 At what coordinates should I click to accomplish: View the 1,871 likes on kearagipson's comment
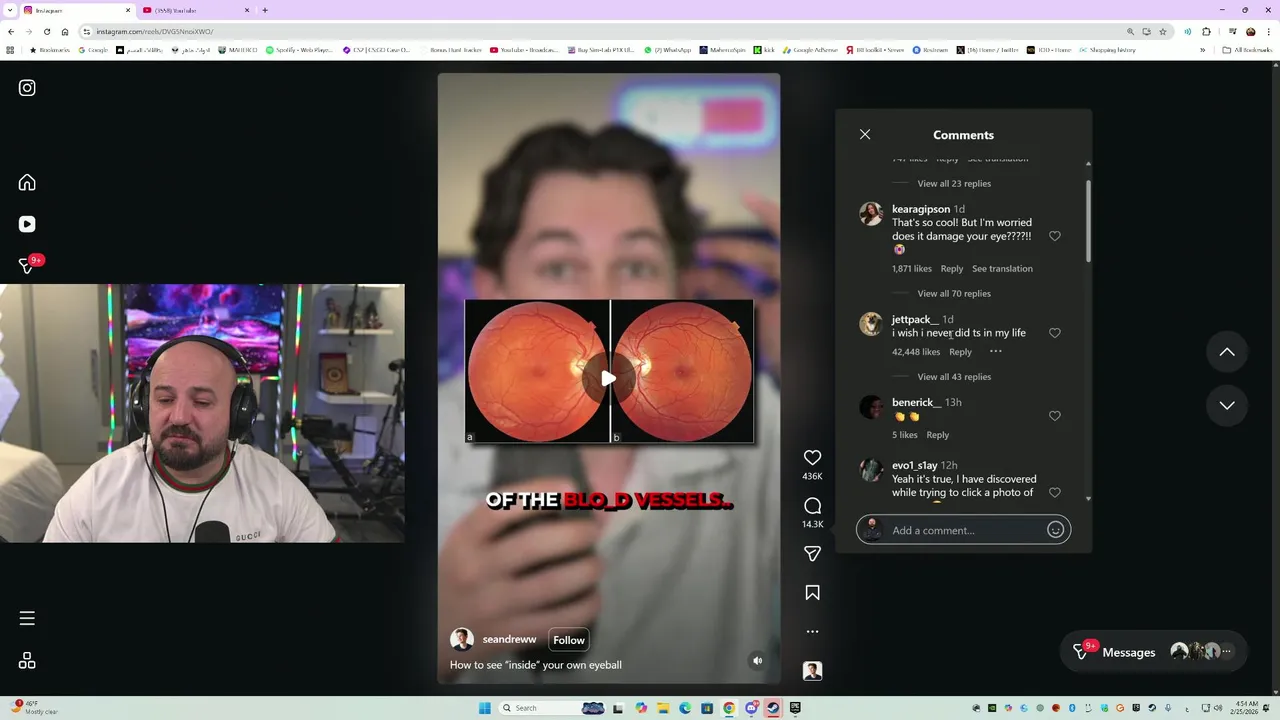(x=912, y=269)
